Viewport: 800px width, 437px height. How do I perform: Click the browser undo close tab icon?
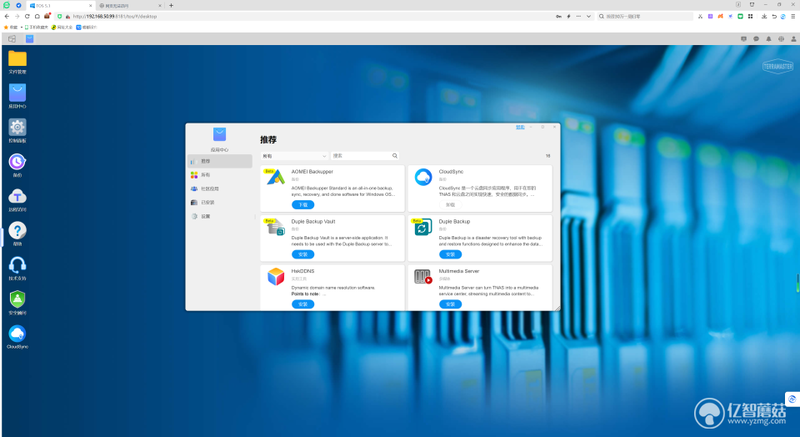coord(773,16)
